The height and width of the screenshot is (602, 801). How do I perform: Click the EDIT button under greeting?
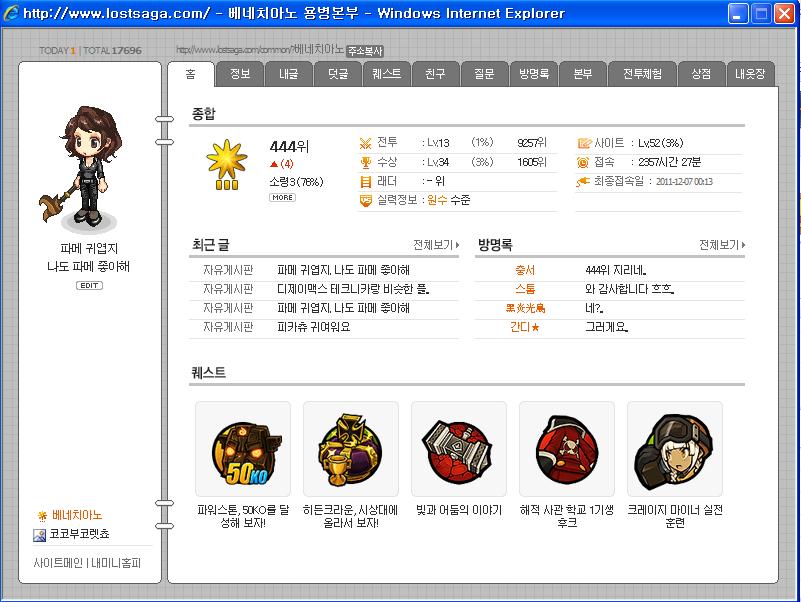click(x=89, y=285)
